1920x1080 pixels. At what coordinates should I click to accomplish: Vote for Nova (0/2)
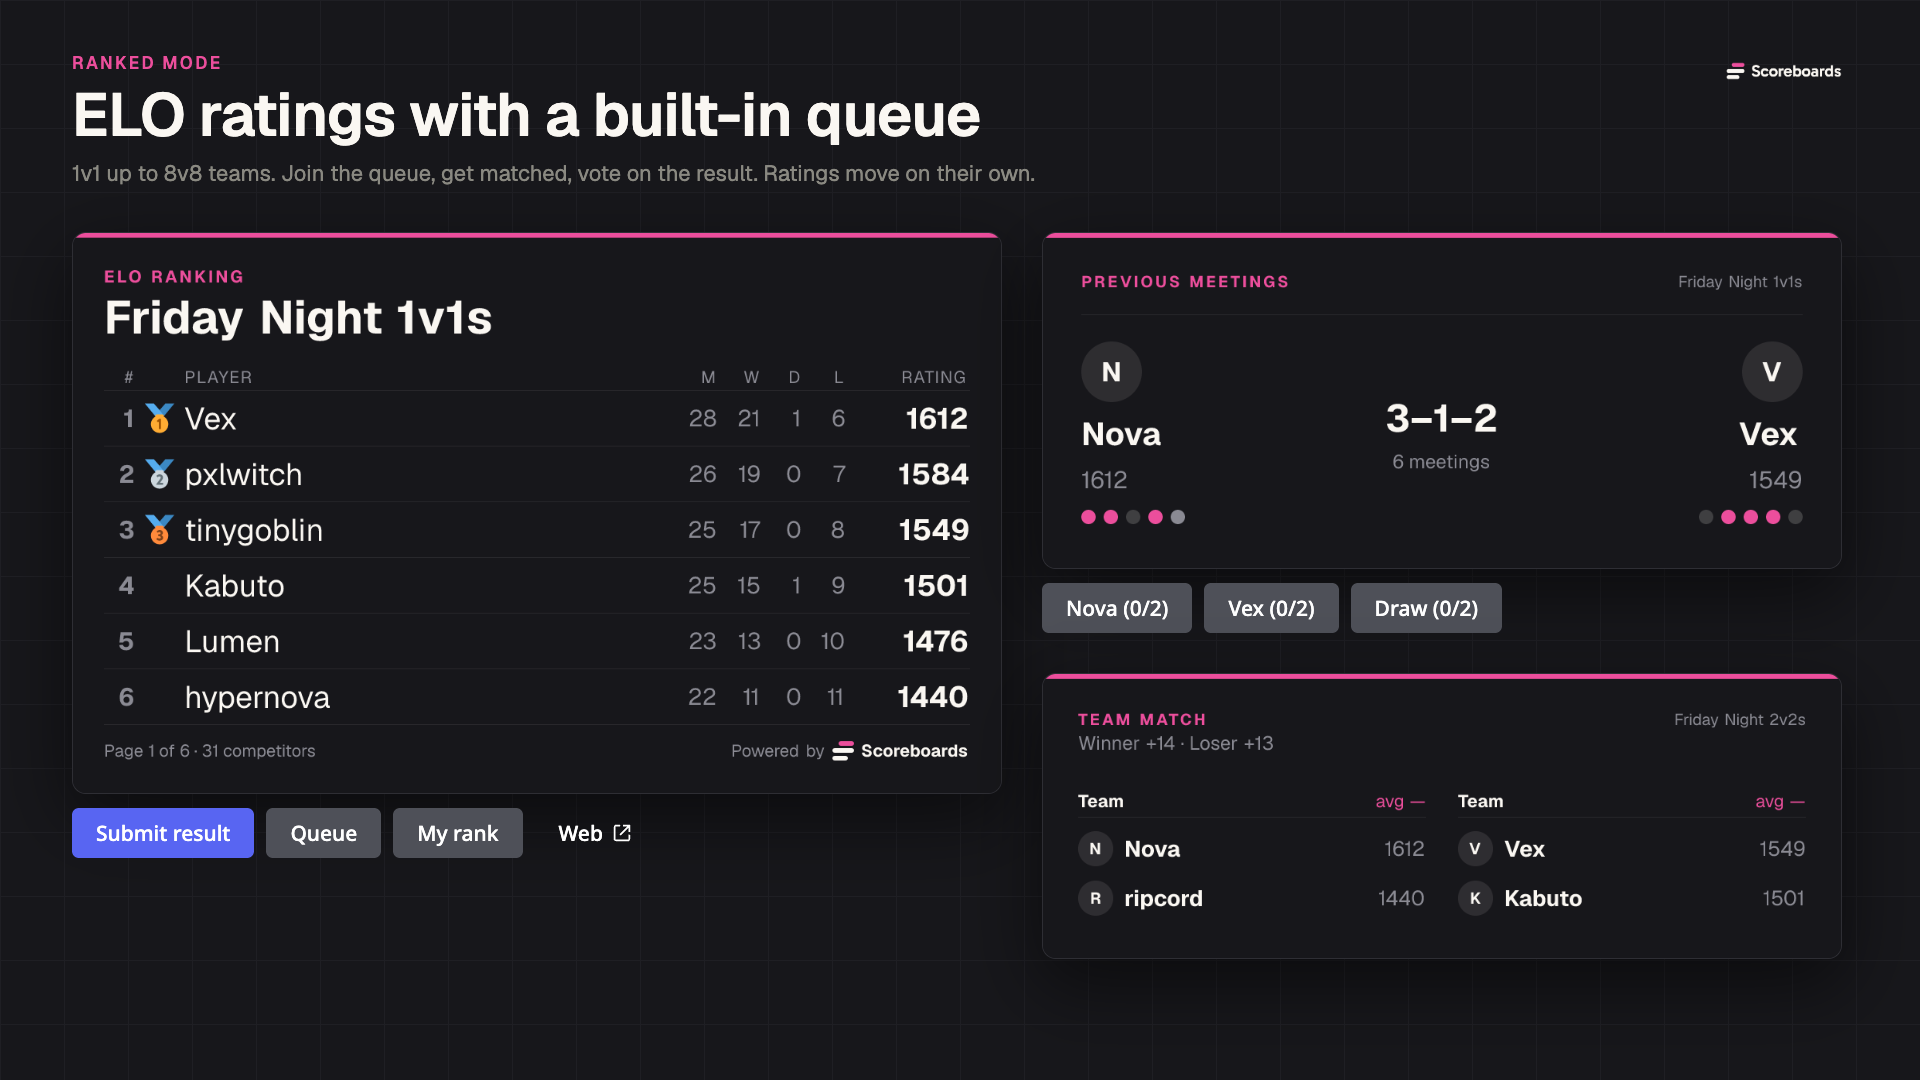click(x=1117, y=608)
